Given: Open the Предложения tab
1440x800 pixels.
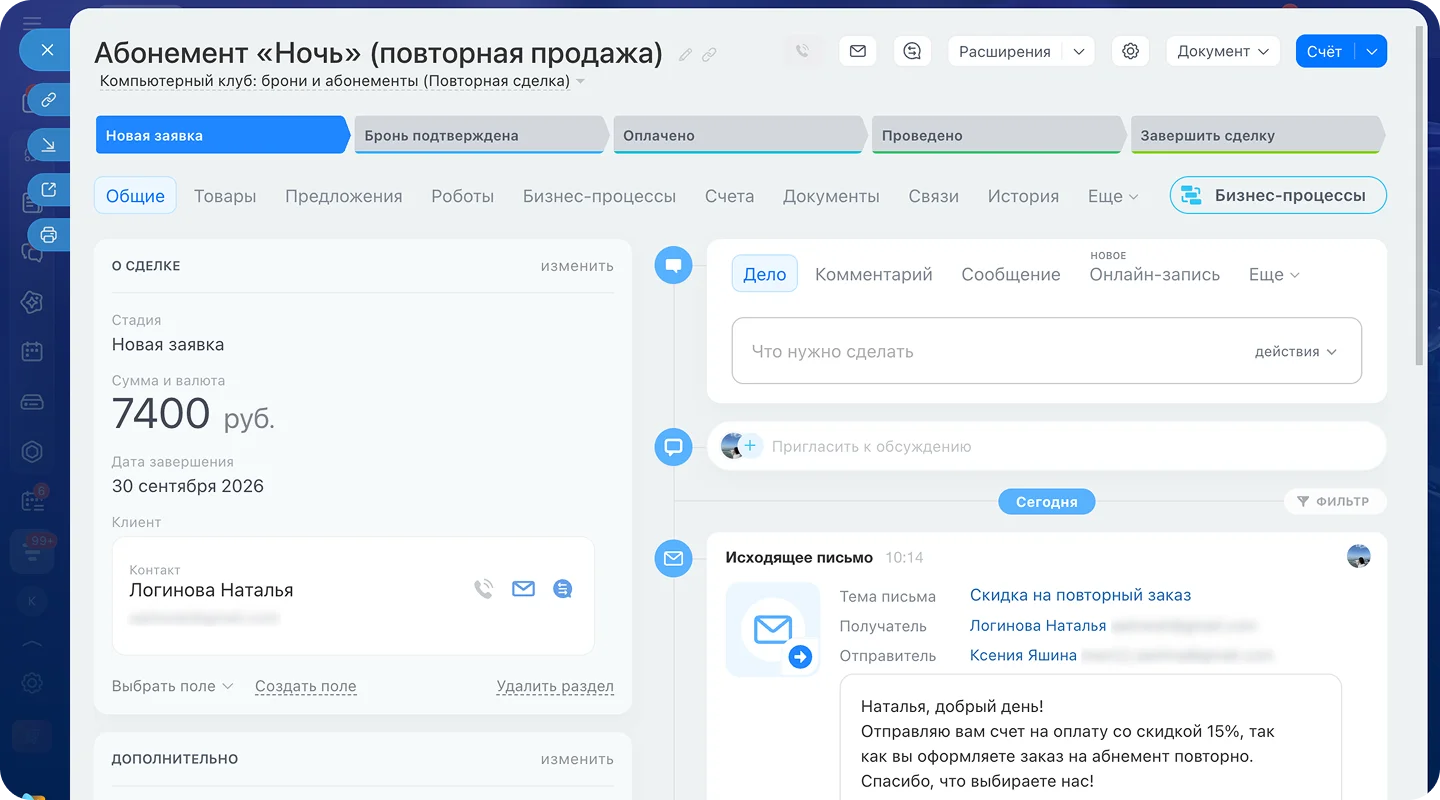Looking at the screenshot, I should pyautogui.click(x=344, y=196).
